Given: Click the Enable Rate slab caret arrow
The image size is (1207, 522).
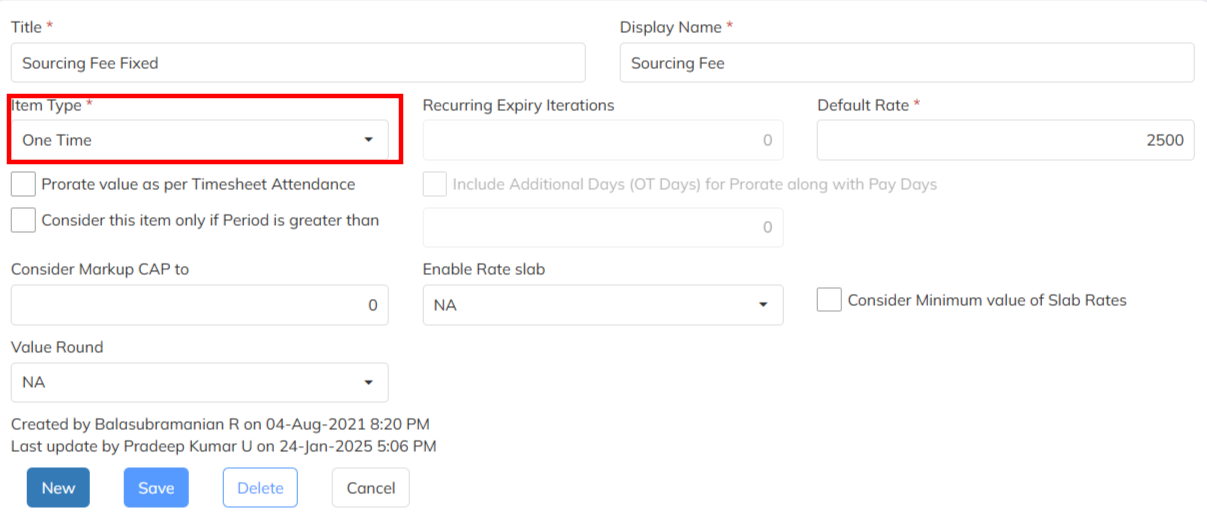Looking at the screenshot, I should pyautogui.click(x=763, y=305).
